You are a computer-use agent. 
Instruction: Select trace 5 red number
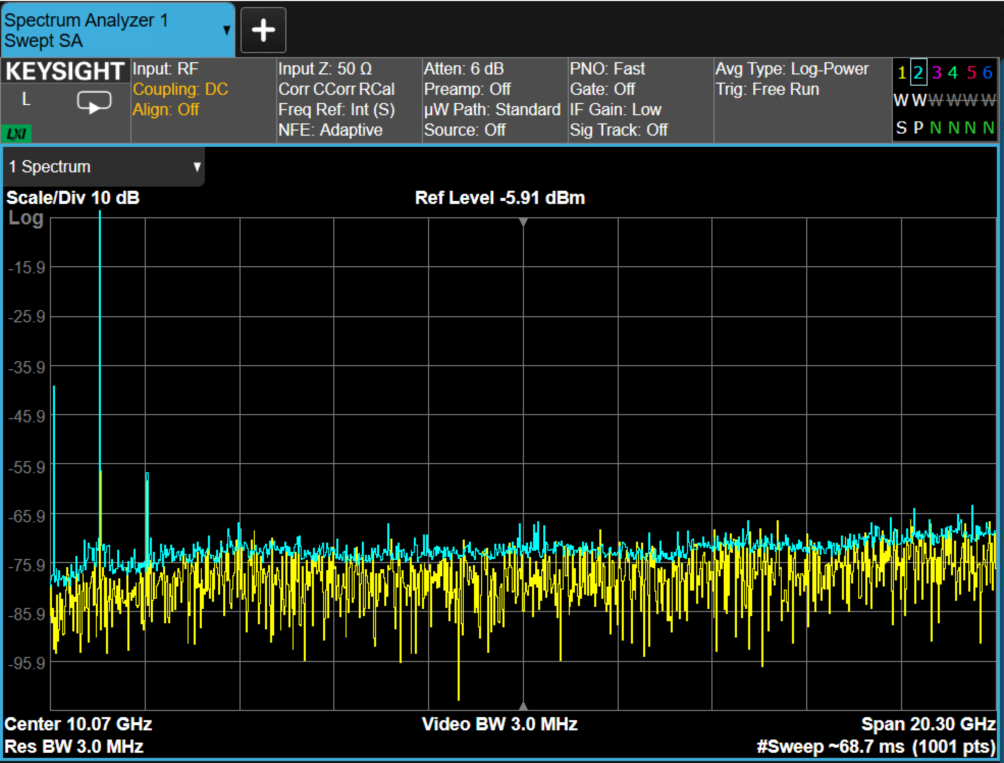coord(971,72)
